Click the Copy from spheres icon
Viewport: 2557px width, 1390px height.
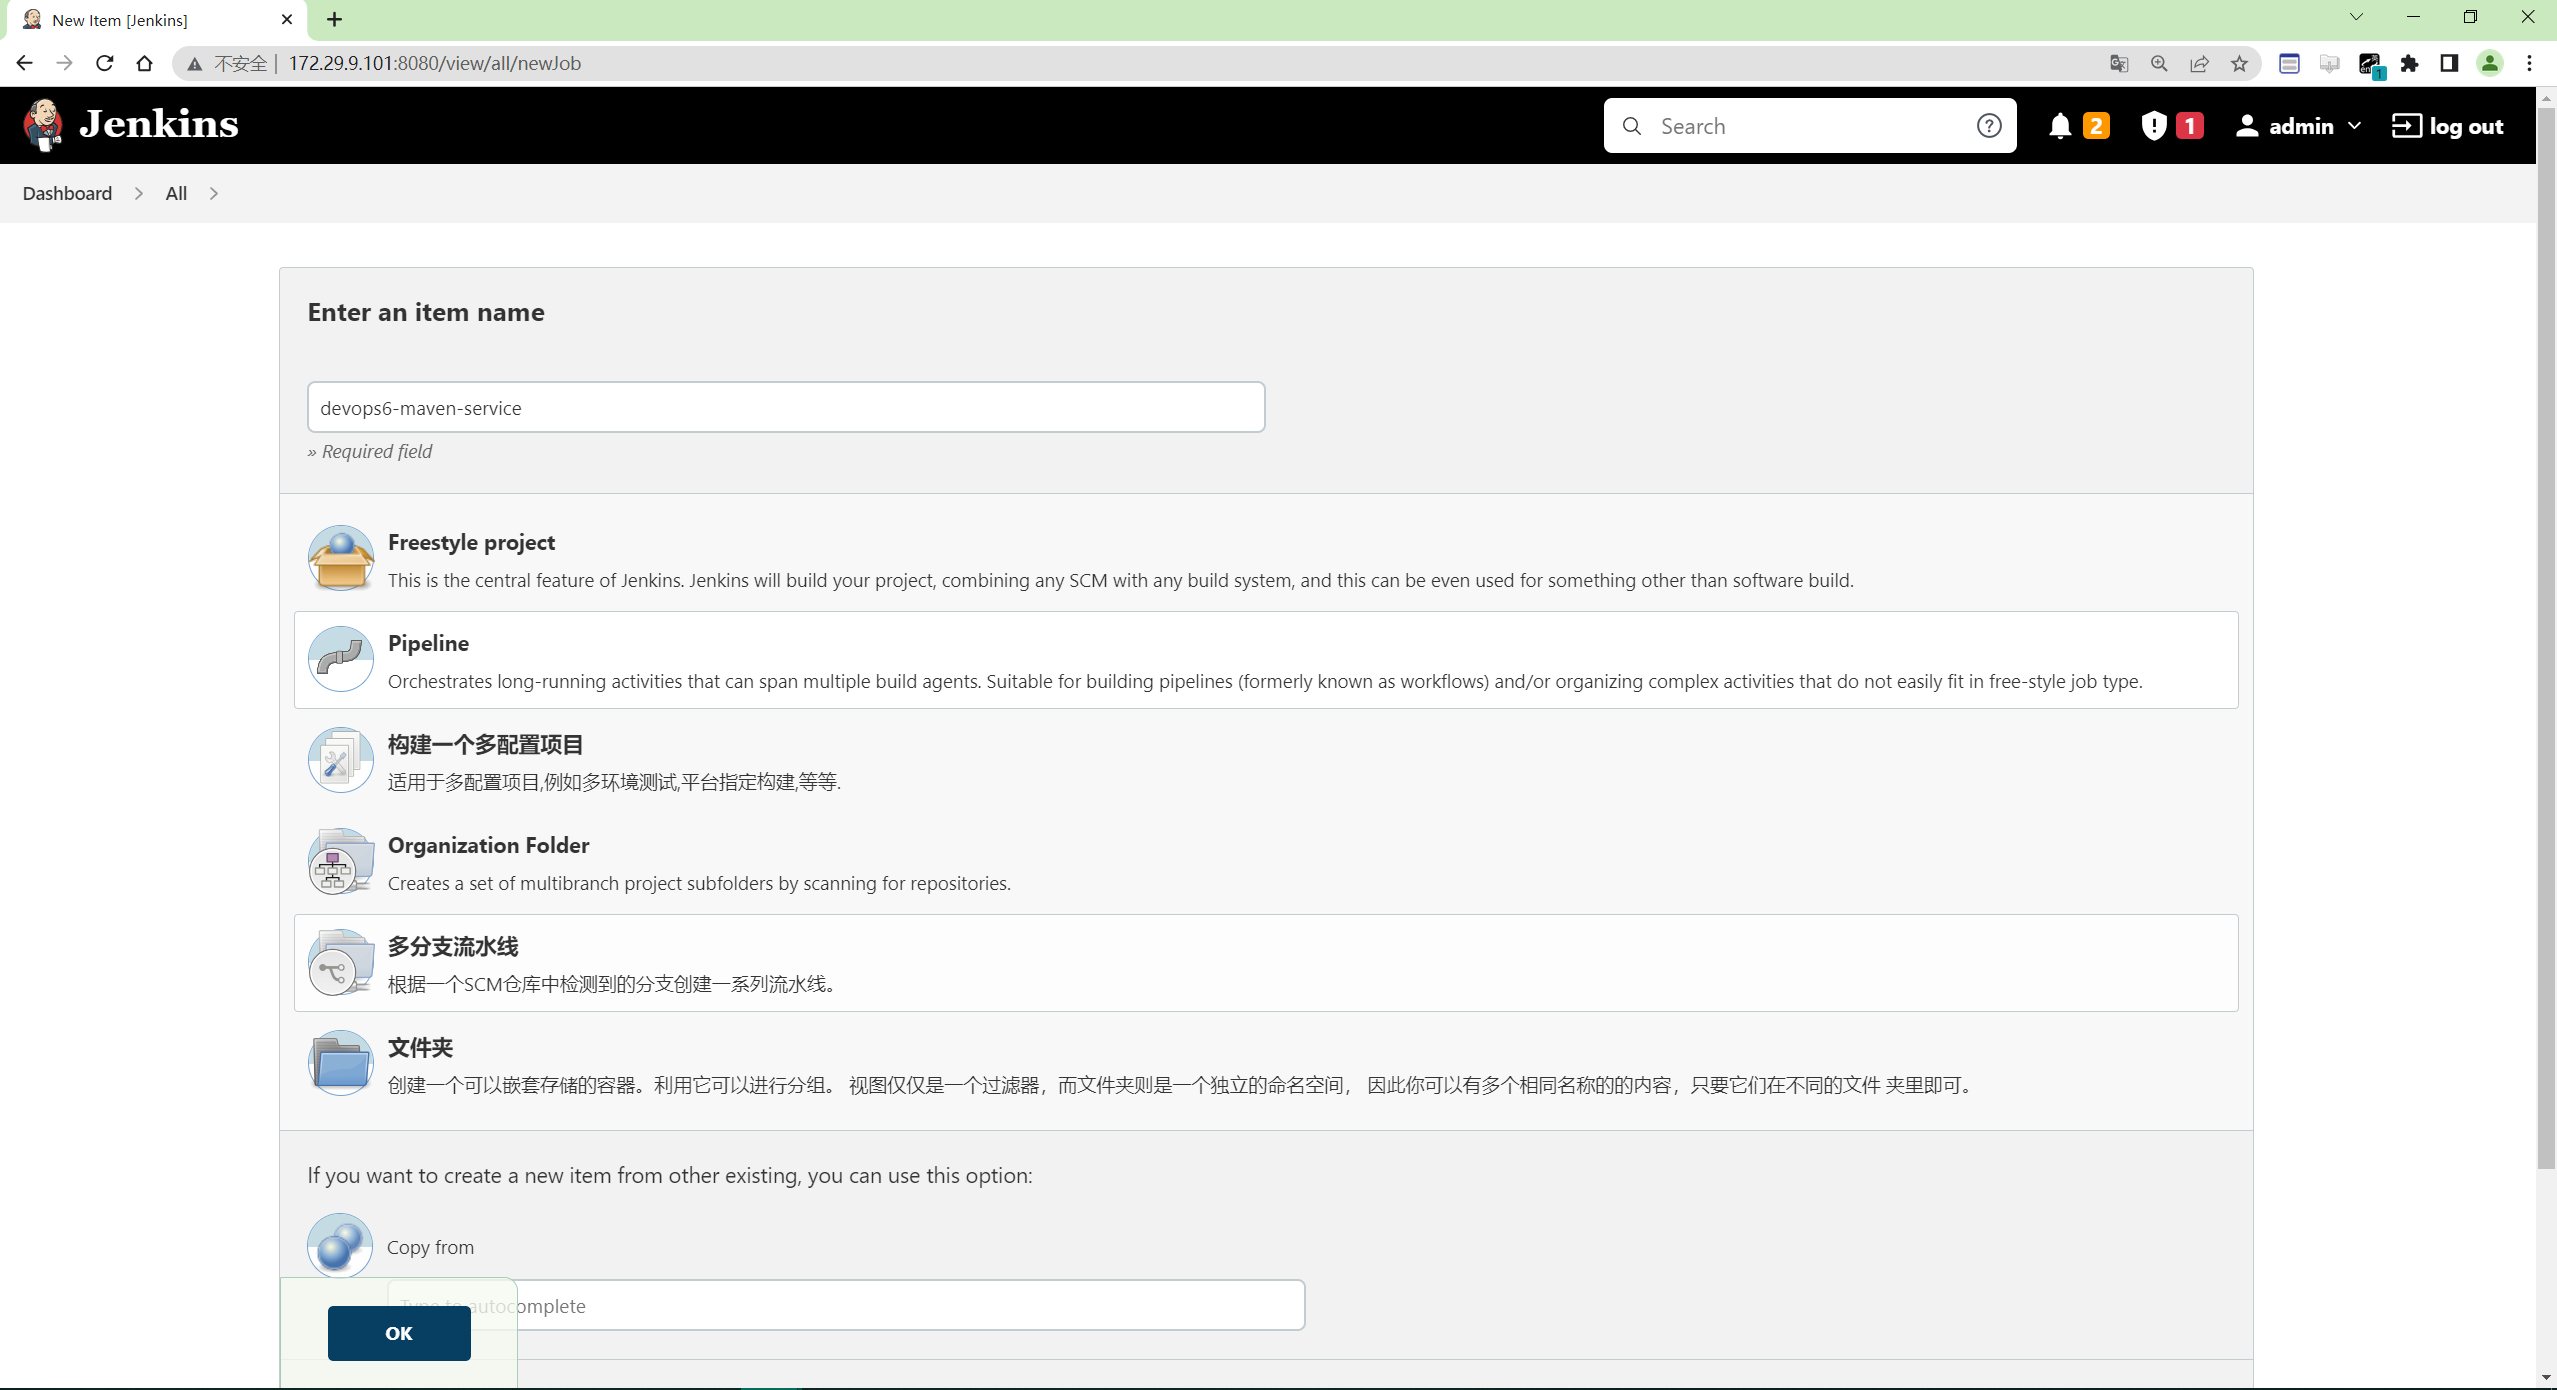(x=340, y=1245)
